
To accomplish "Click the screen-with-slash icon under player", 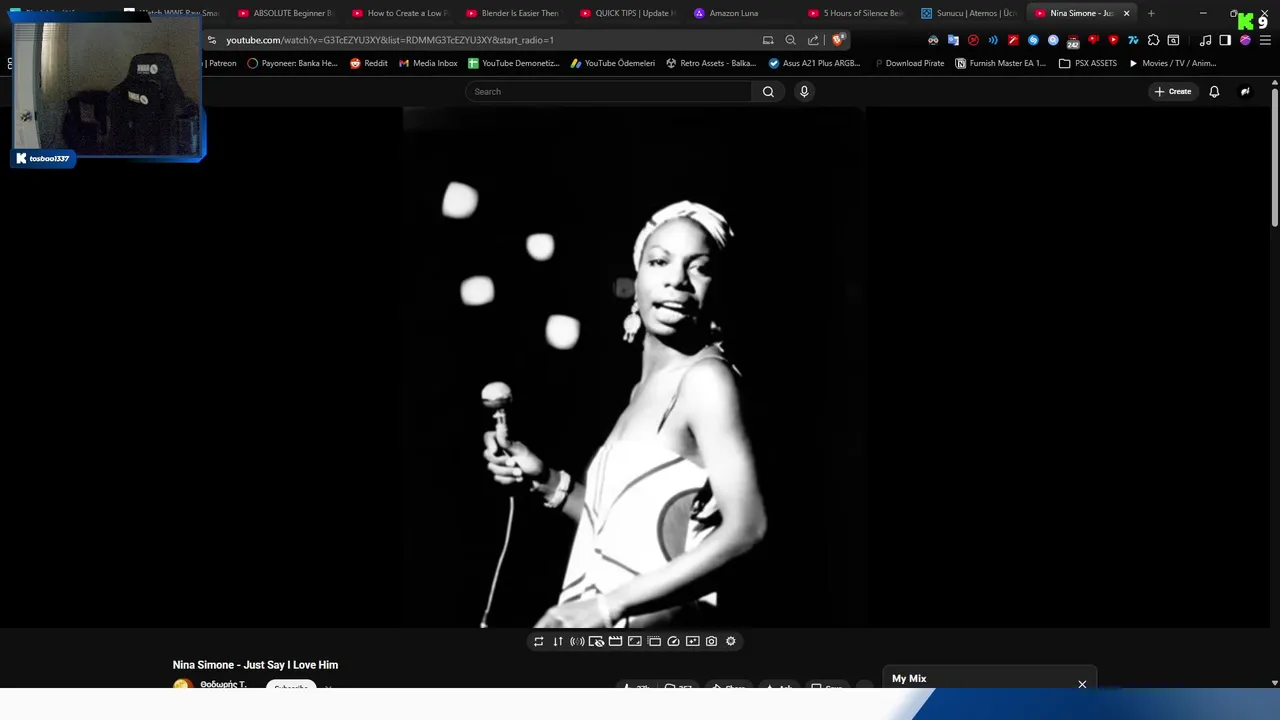I will (596, 641).
